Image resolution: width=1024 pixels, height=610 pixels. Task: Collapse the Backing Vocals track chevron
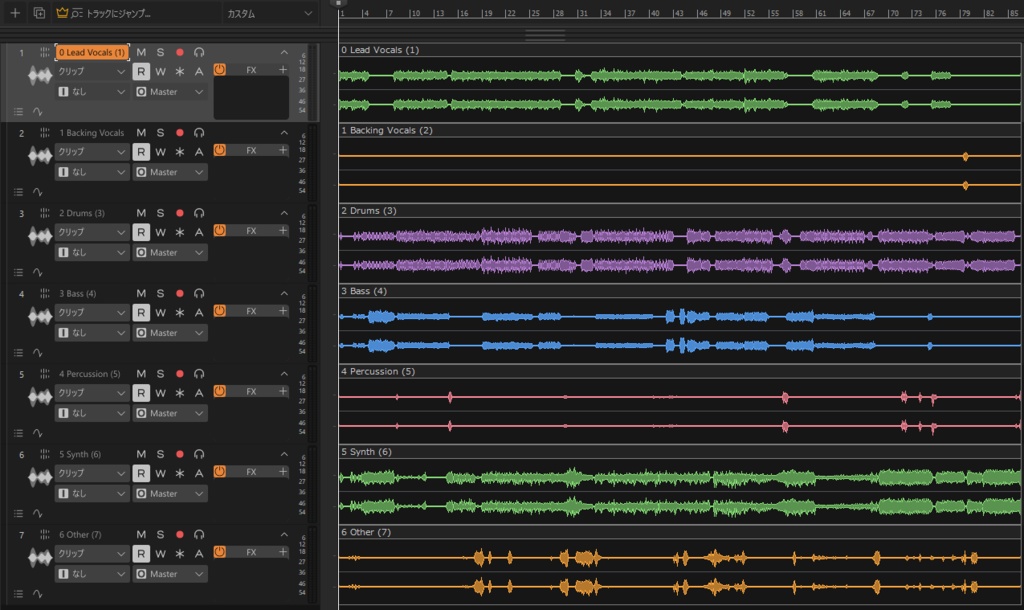(284, 133)
